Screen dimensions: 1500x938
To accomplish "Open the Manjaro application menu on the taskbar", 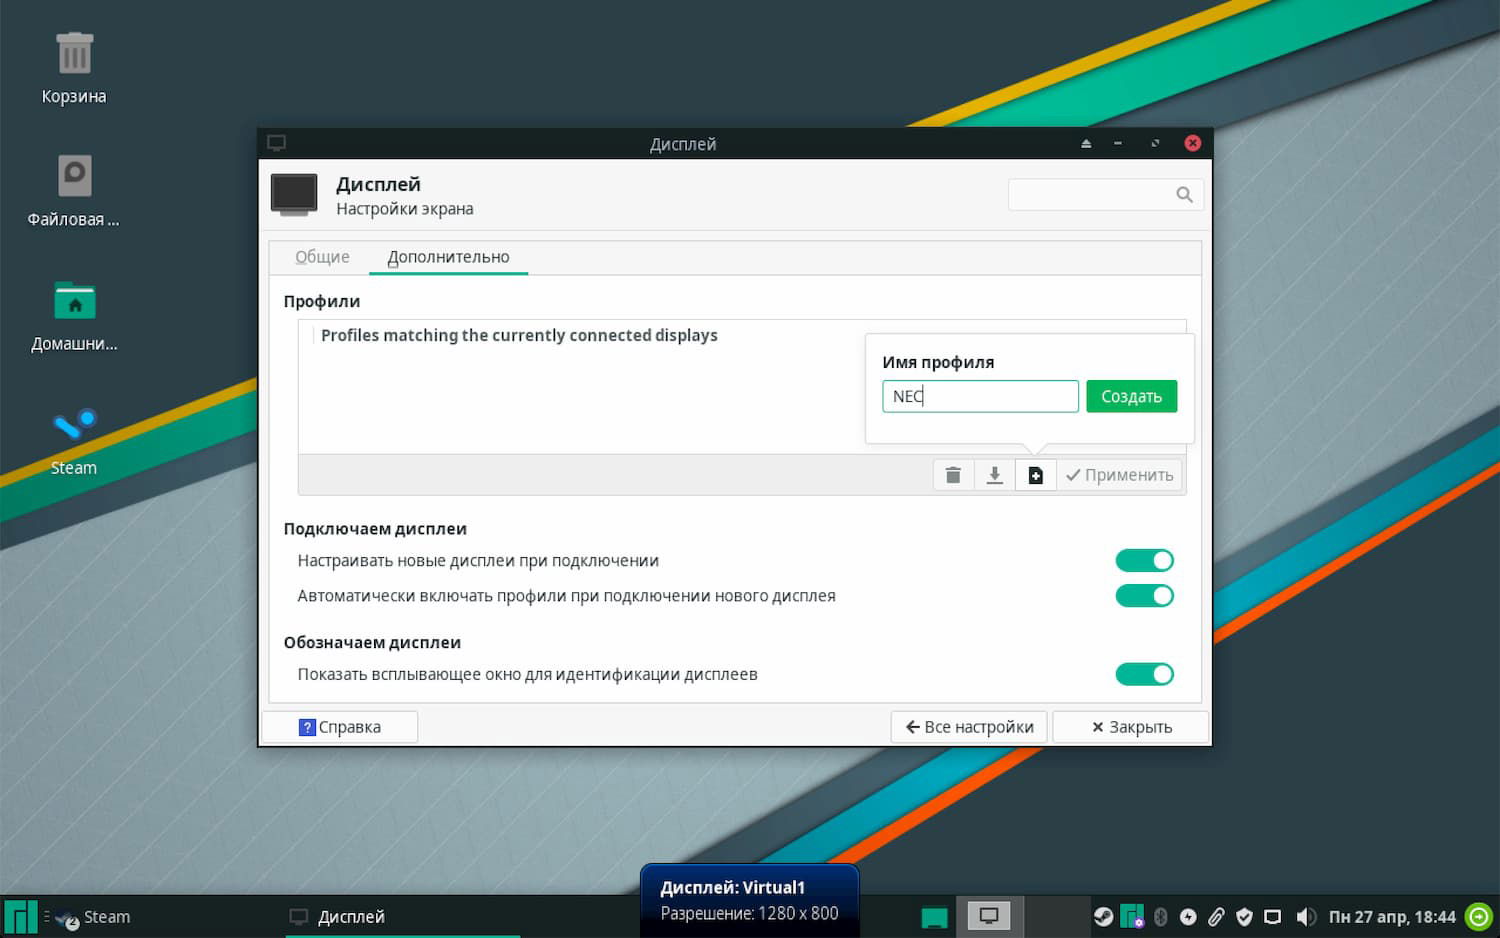I will (x=20, y=917).
